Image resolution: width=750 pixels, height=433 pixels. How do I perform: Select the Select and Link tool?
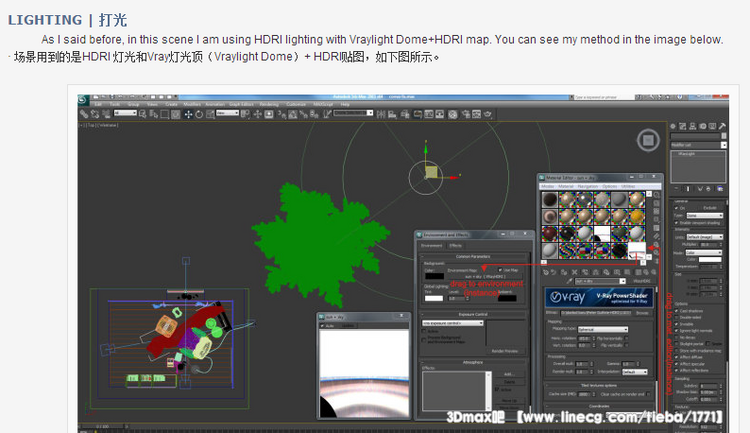pyautogui.click(x=84, y=114)
